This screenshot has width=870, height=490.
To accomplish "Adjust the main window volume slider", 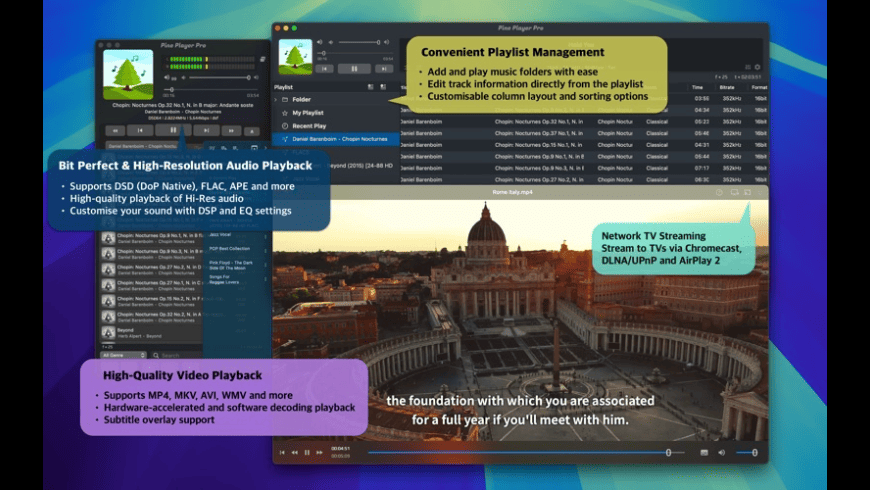I will [360, 42].
